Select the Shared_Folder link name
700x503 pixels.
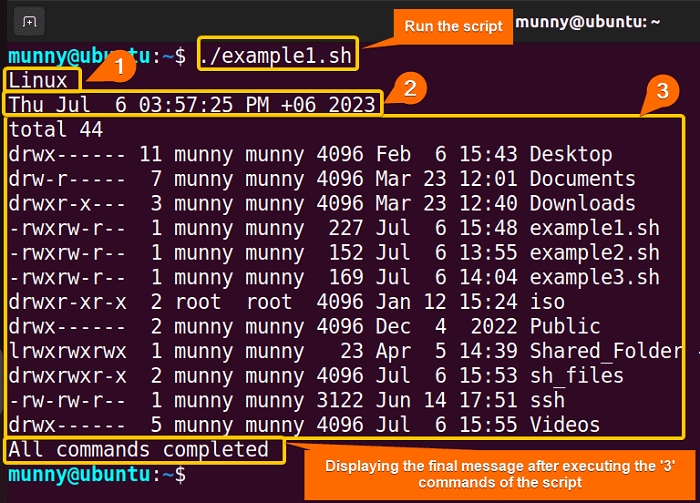(x=606, y=351)
